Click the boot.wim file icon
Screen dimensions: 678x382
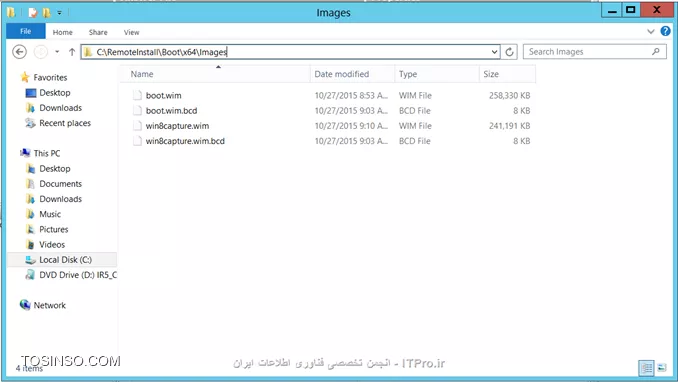137,96
